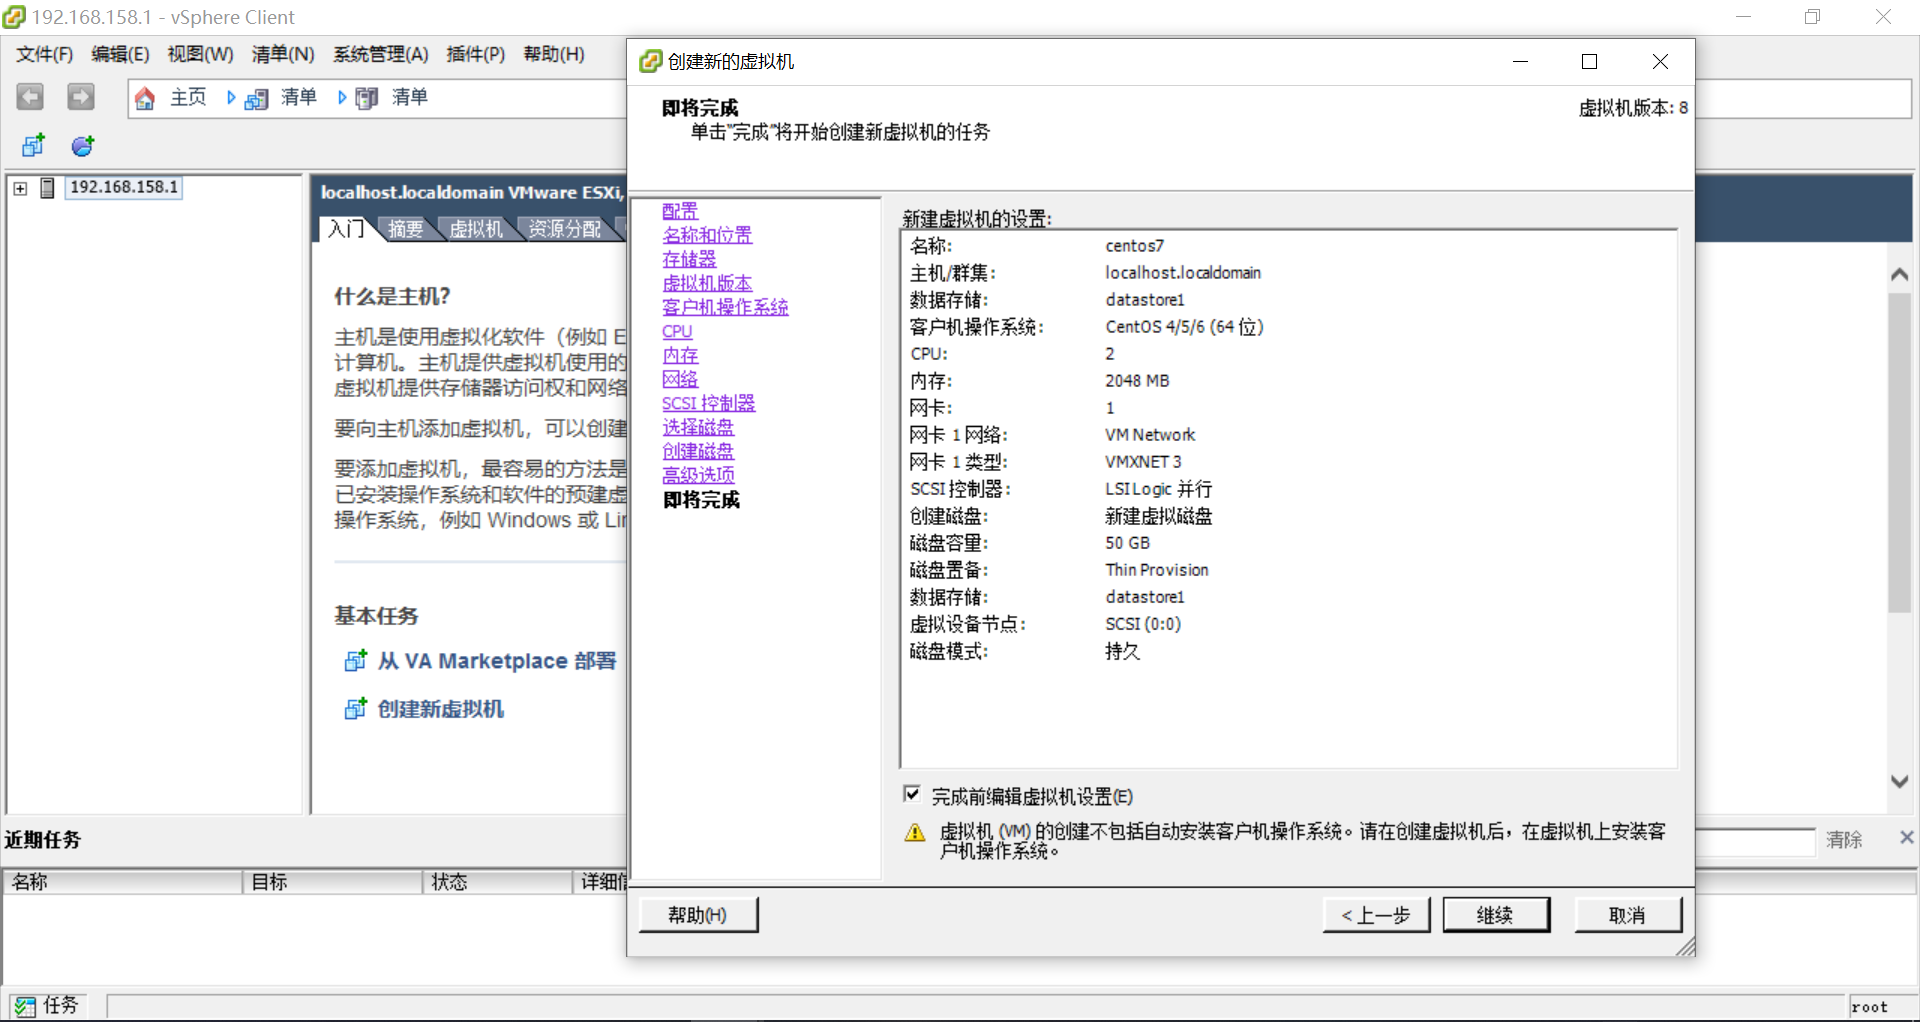The width and height of the screenshot is (1920, 1022).
Task: Click the new virtual machine toolbar icon
Action: (33, 145)
